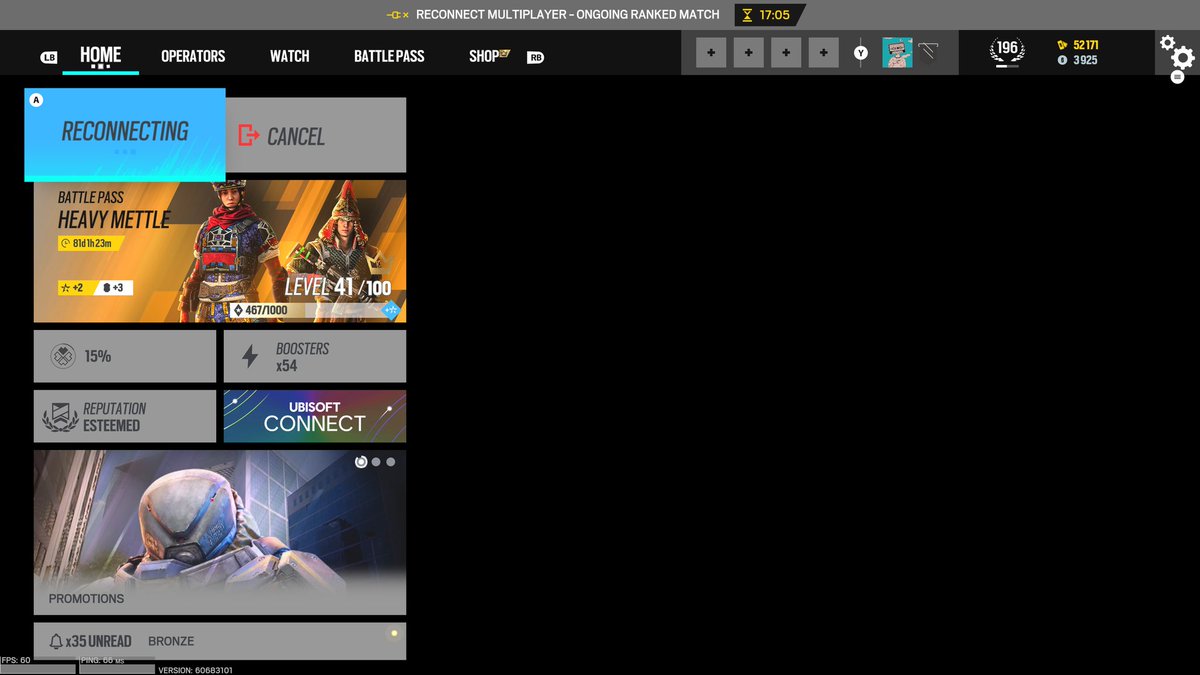The width and height of the screenshot is (1200, 675).
Task: Click the Reconnecting button
Action: point(125,135)
